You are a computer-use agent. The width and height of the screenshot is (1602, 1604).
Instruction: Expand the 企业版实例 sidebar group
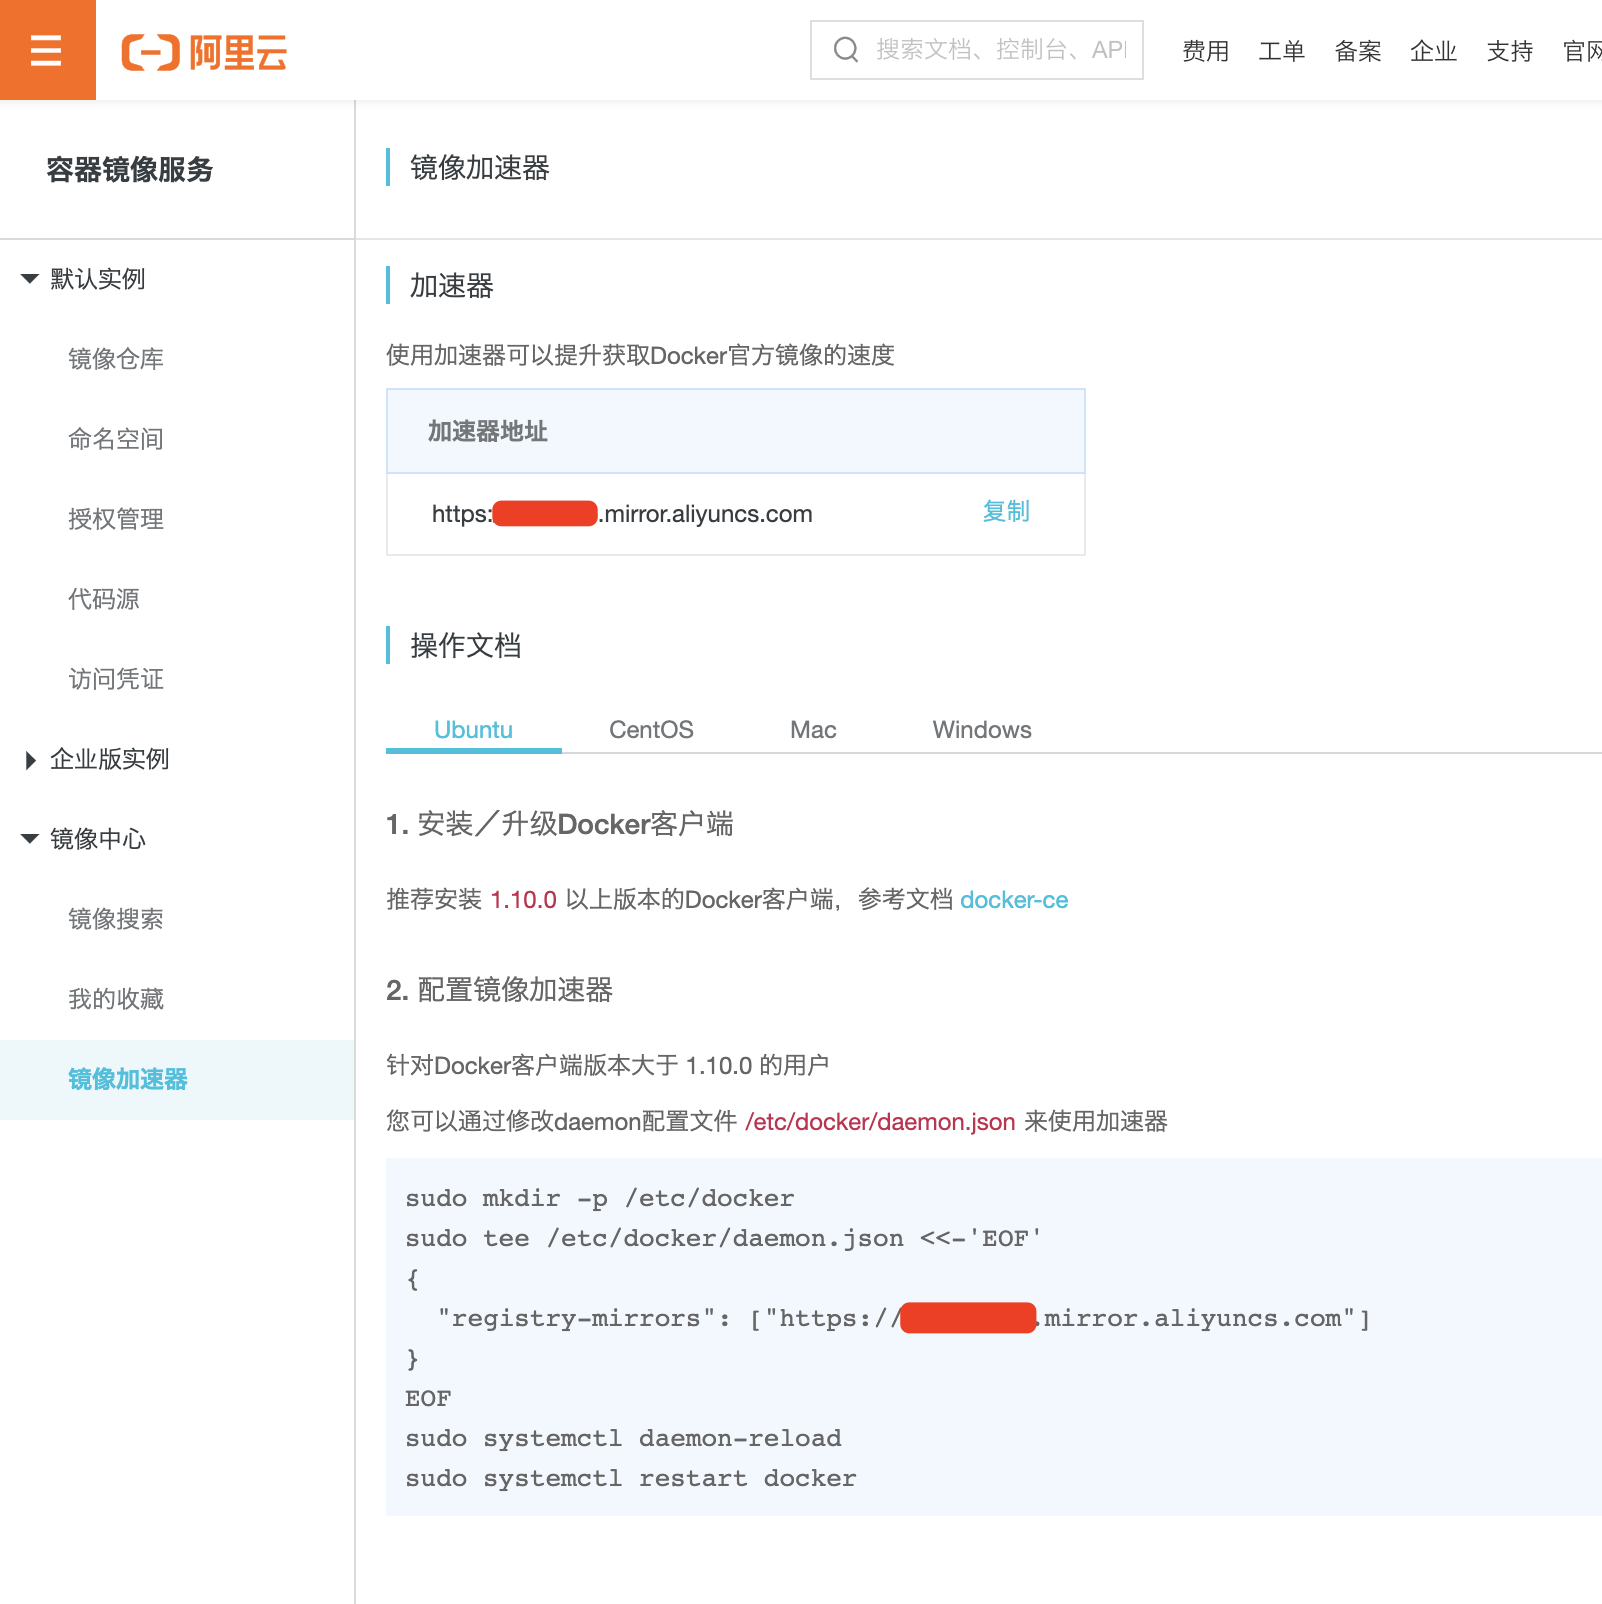tap(30, 760)
